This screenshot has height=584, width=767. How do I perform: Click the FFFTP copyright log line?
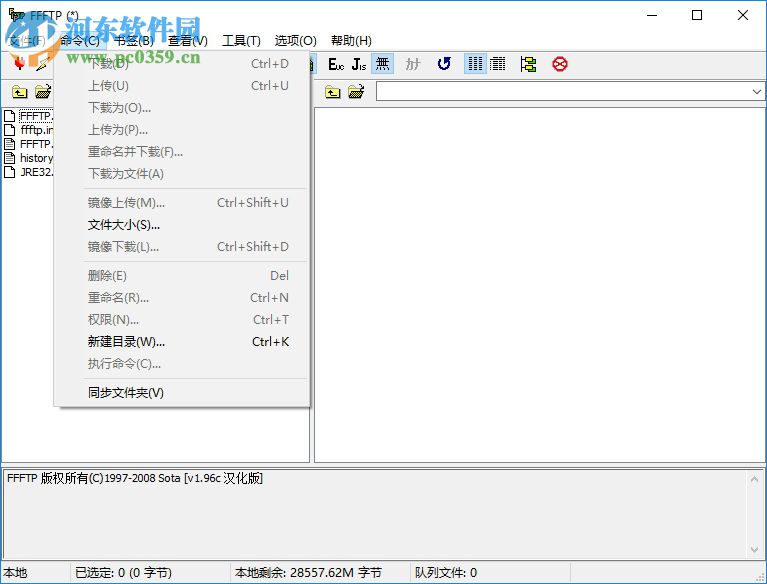tap(135, 478)
